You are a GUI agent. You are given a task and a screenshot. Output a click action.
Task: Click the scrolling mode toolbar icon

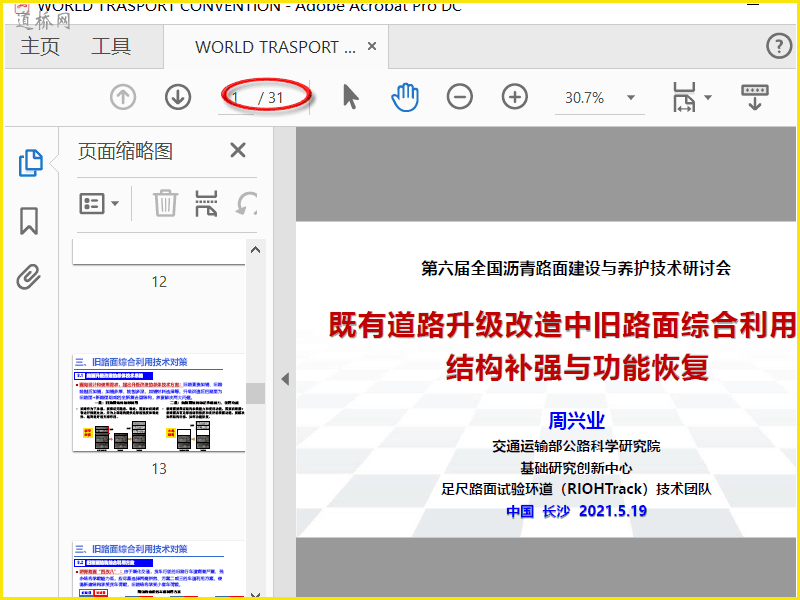(x=755, y=97)
